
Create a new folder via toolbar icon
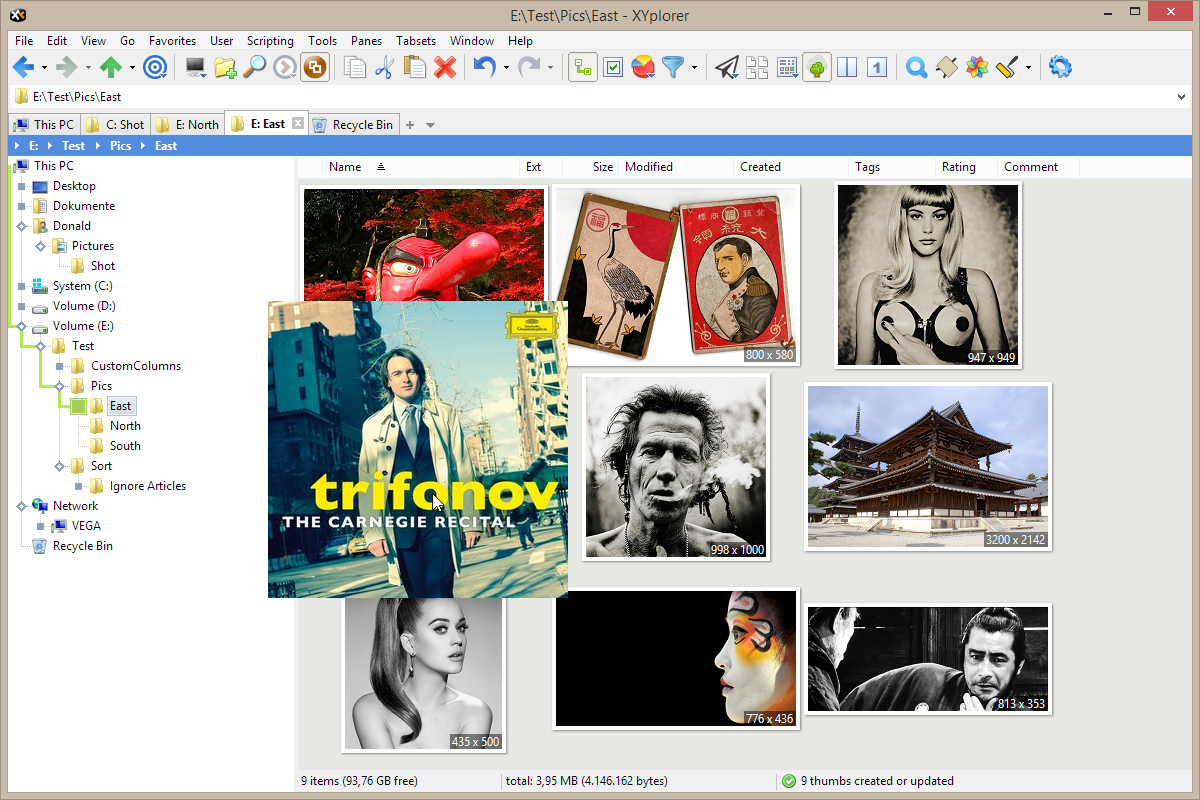(x=226, y=68)
